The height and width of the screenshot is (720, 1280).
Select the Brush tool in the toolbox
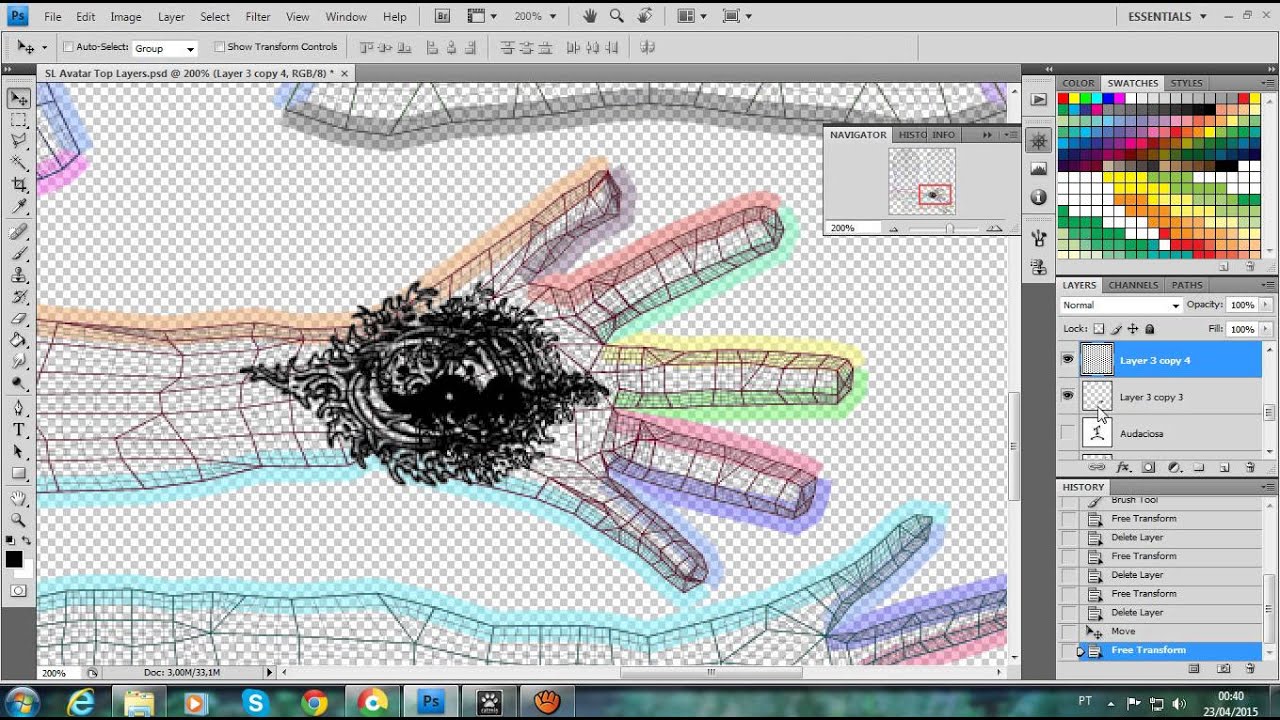pyautogui.click(x=19, y=254)
